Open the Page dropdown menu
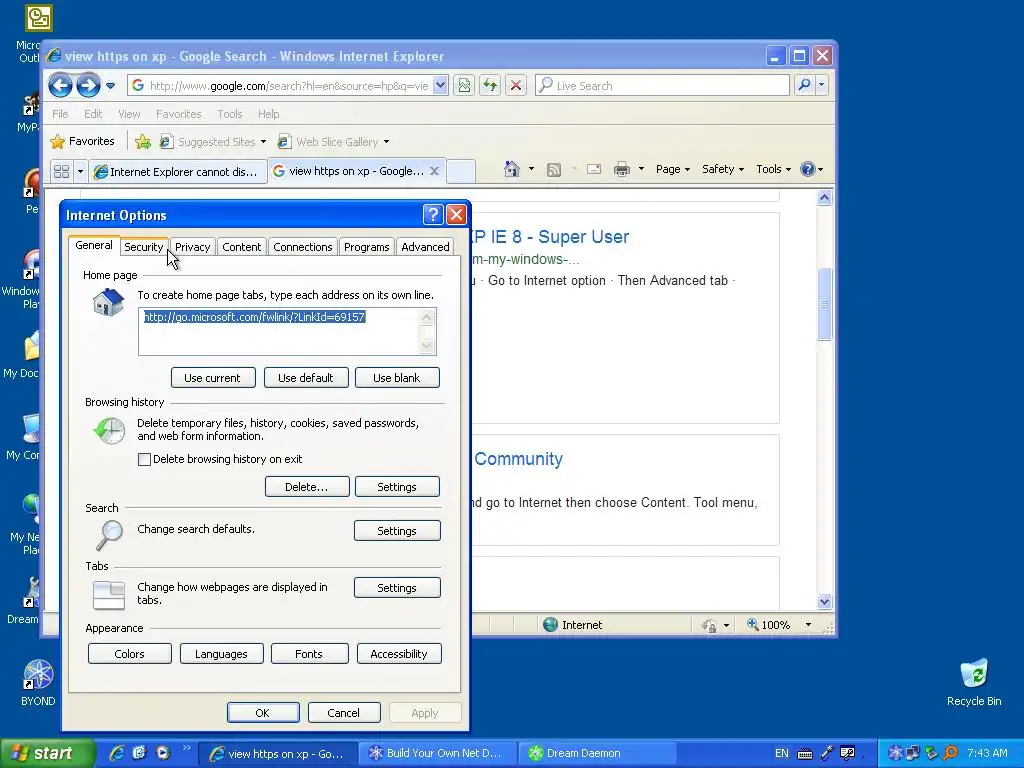This screenshot has width=1024, height=768. click(673, 169)
